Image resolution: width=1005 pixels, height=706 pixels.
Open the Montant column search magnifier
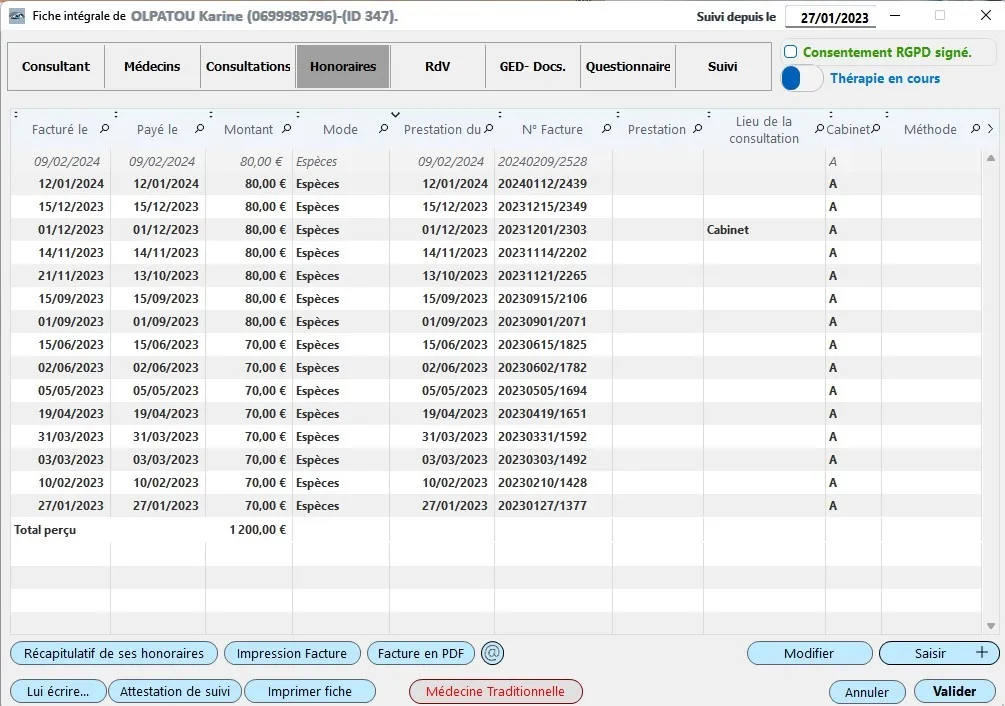pos(287,129)
